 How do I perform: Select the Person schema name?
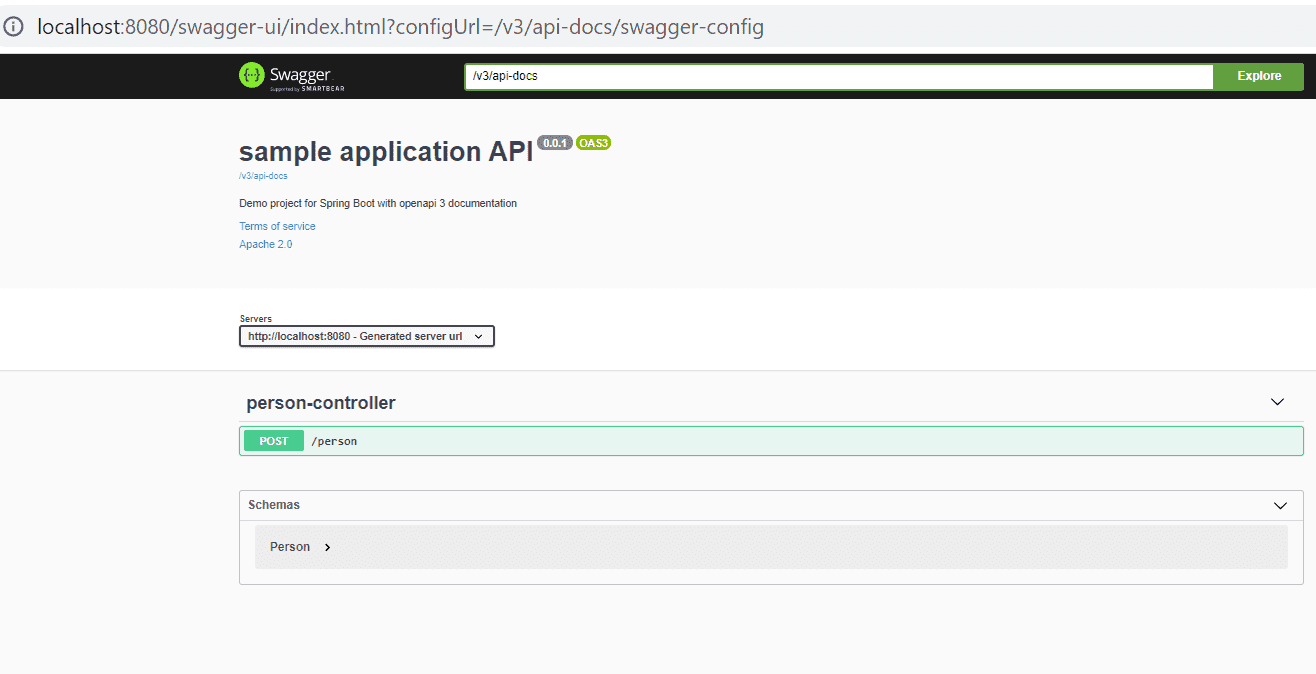coord(290,547)
